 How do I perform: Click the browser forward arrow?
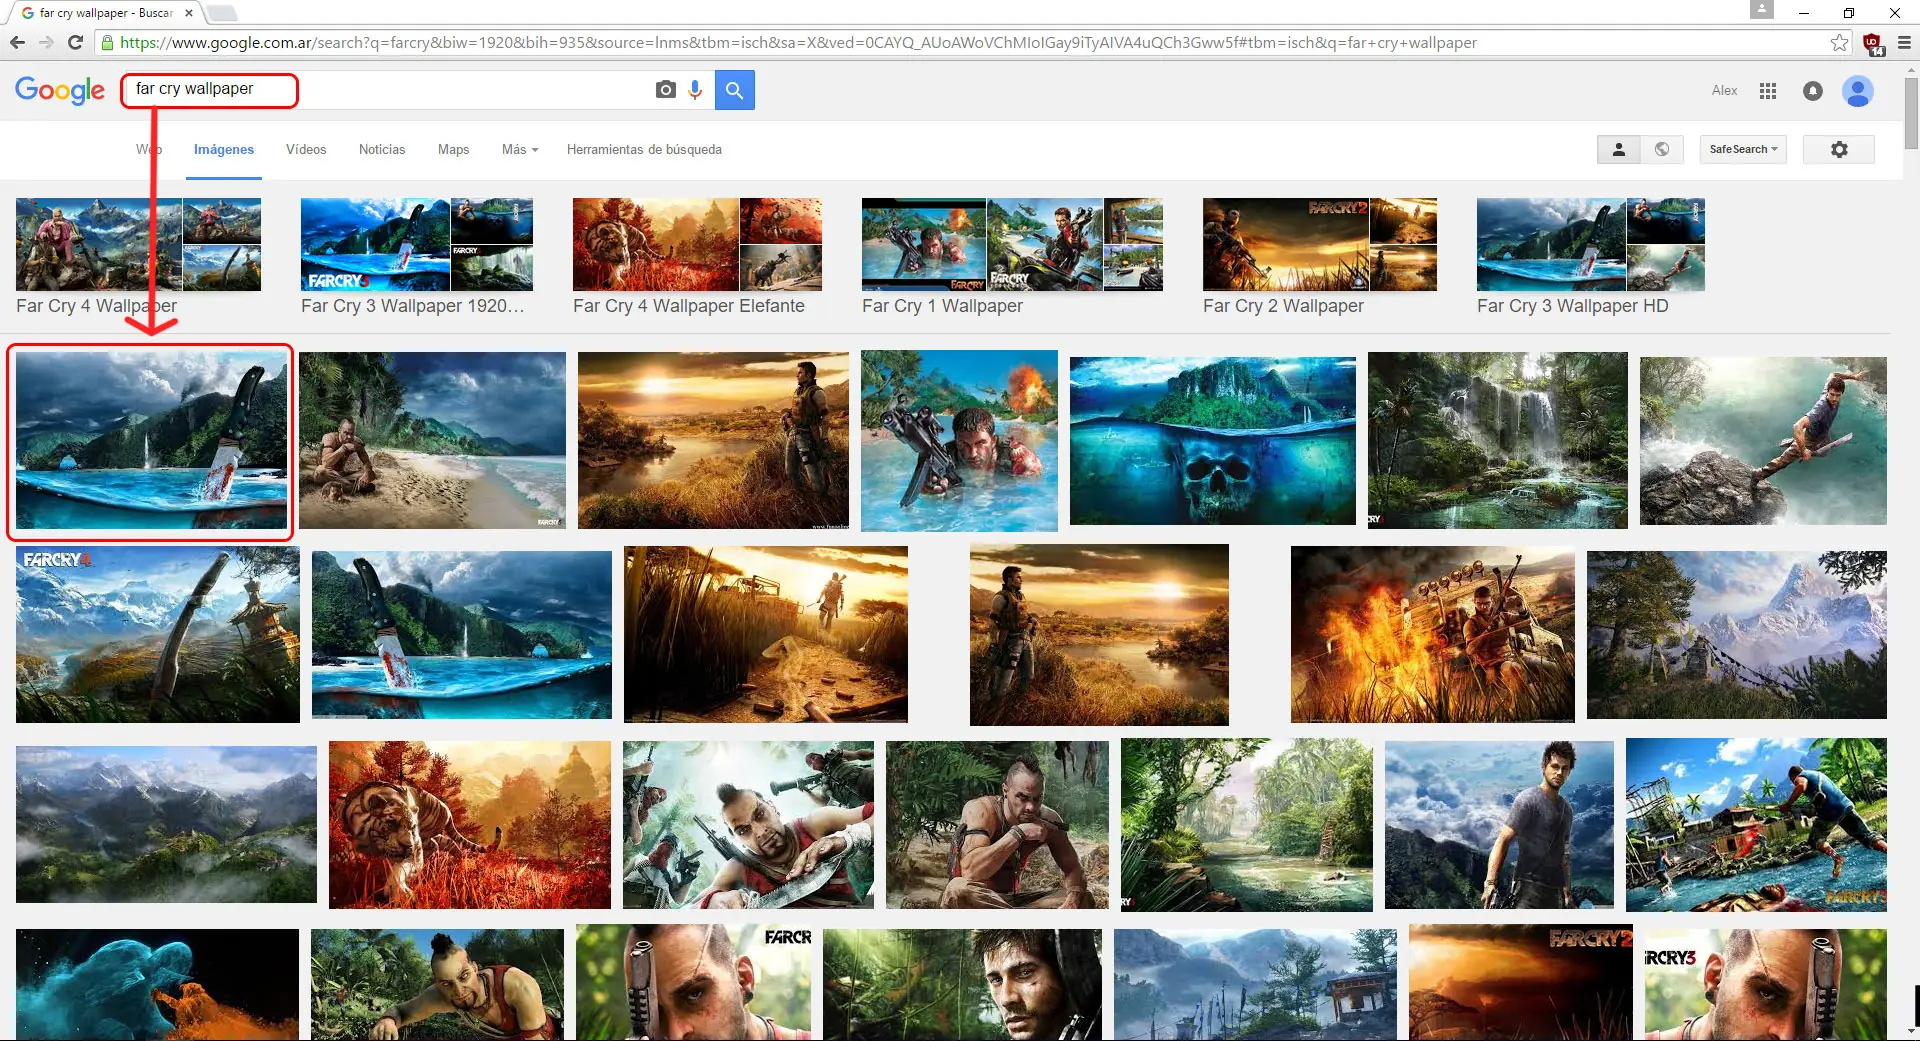tap(46, 42)
